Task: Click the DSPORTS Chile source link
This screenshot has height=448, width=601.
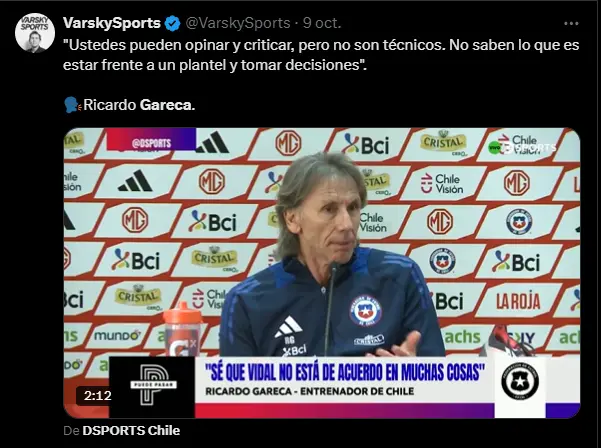Action: click(131, 430)
